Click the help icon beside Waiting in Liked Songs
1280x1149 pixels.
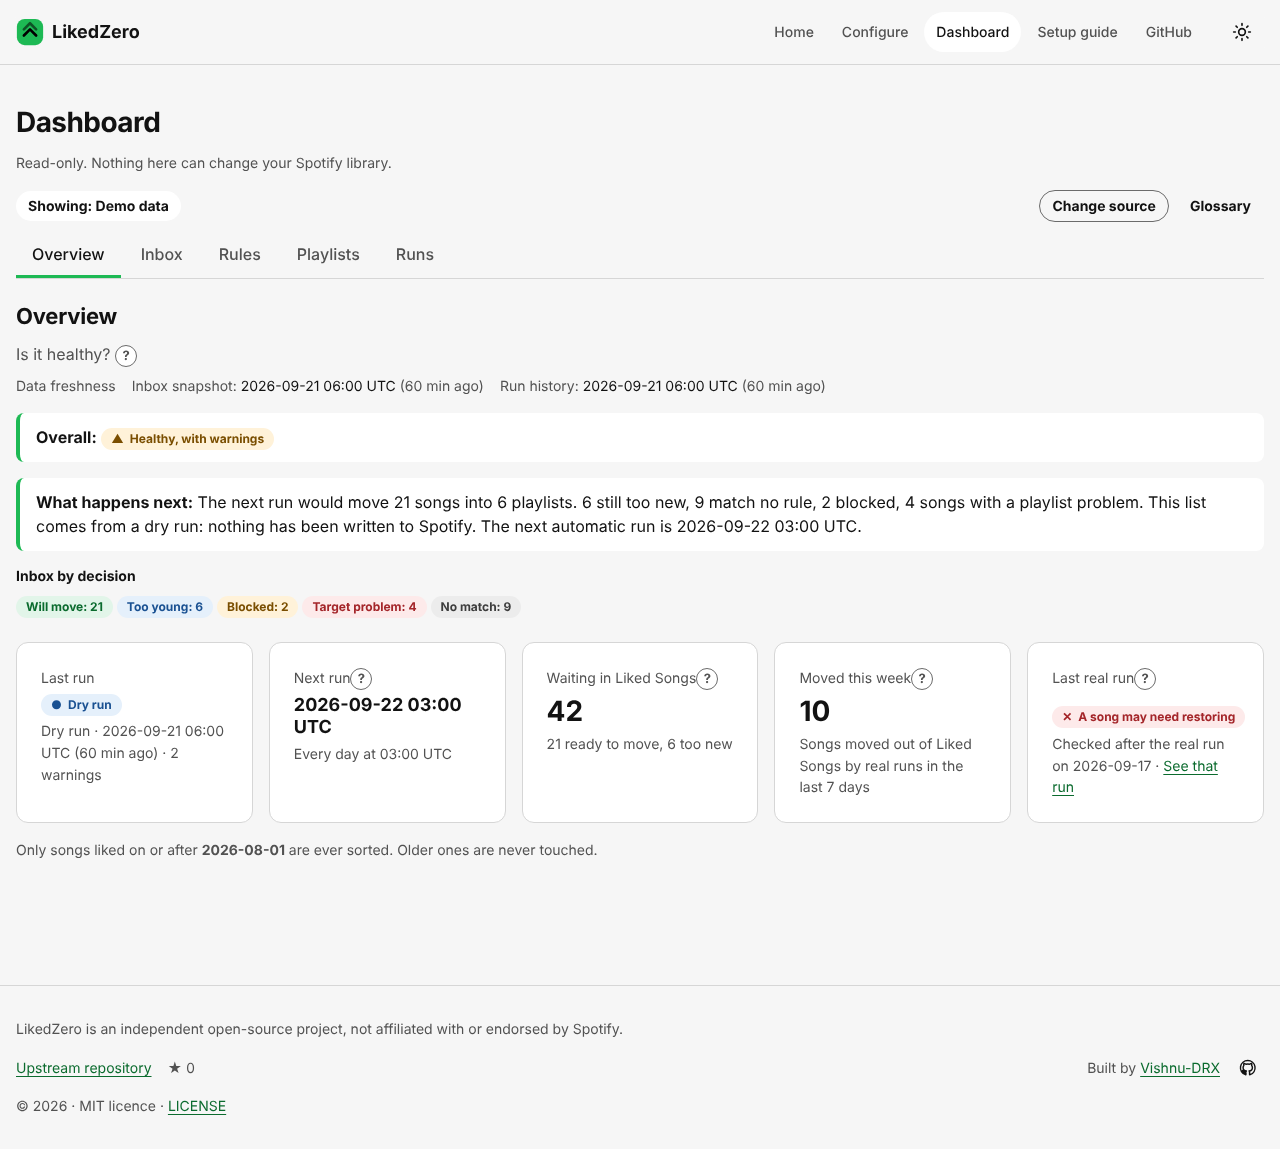click(707, 679)
